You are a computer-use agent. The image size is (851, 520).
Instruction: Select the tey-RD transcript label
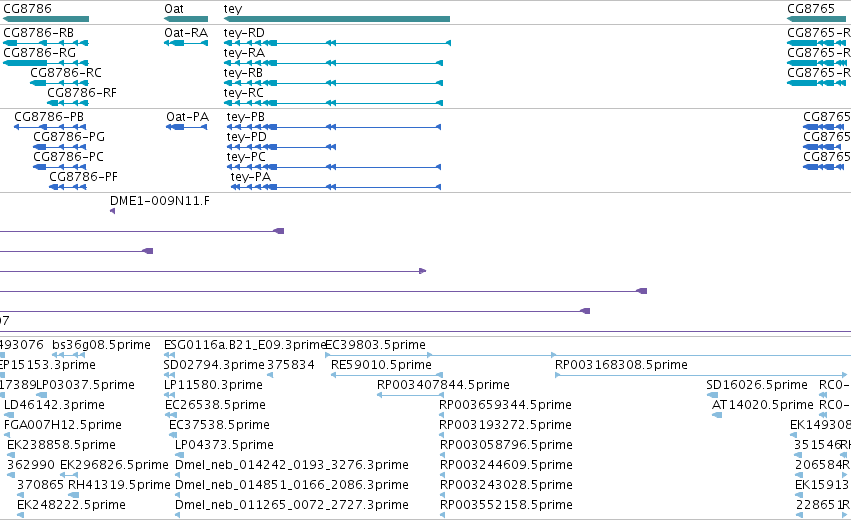pos(244,33)
